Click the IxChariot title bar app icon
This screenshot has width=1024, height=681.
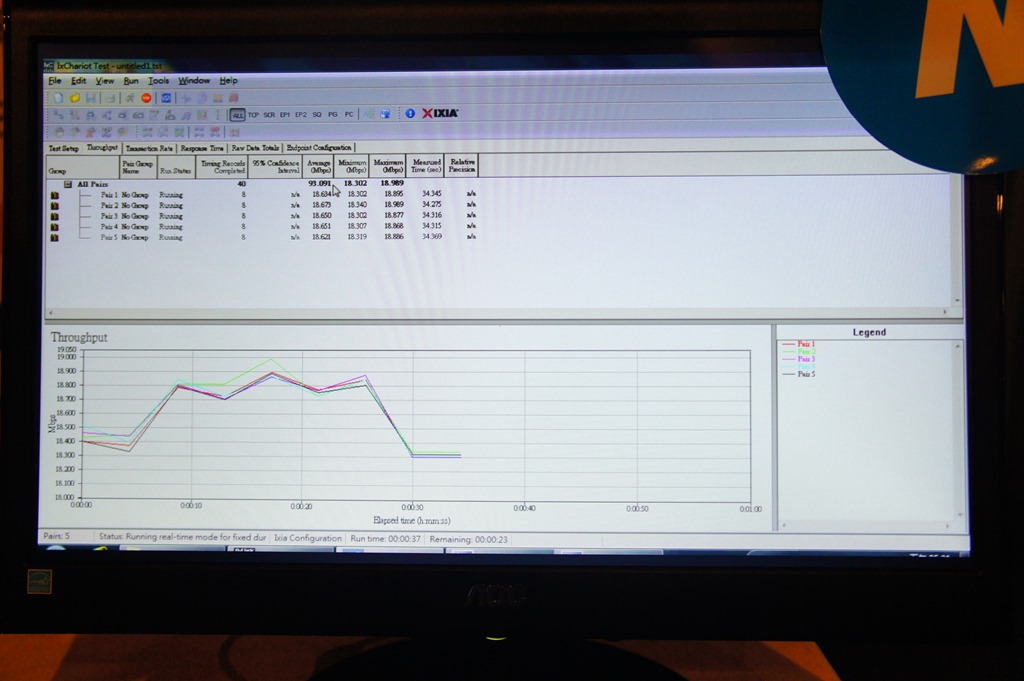click(x=49, y=66)
